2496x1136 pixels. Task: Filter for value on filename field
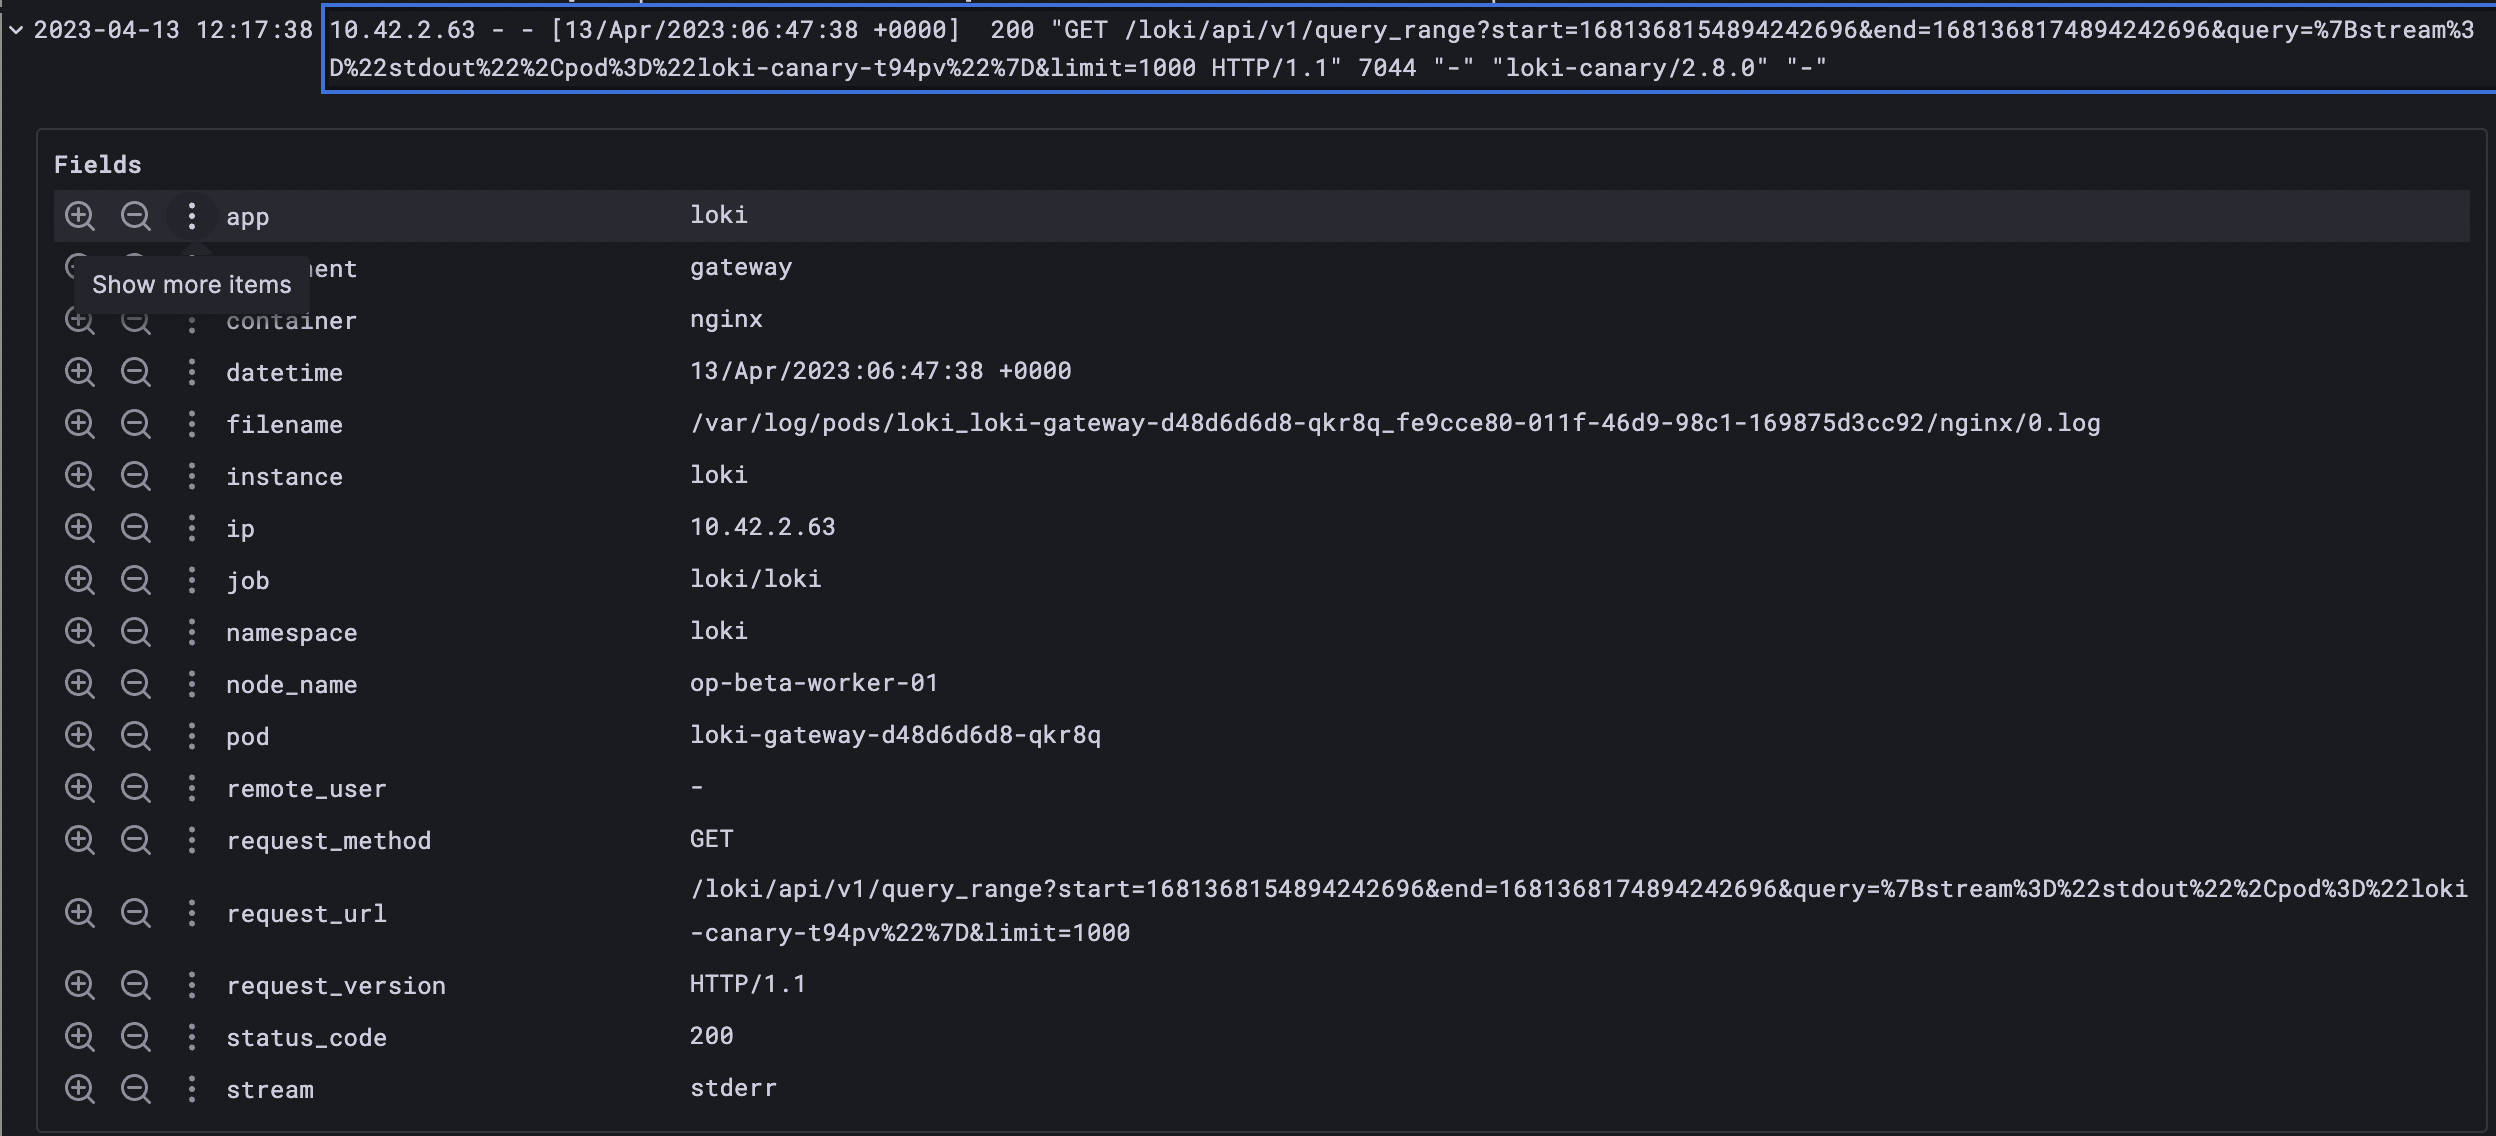click(x=79, y=424)
